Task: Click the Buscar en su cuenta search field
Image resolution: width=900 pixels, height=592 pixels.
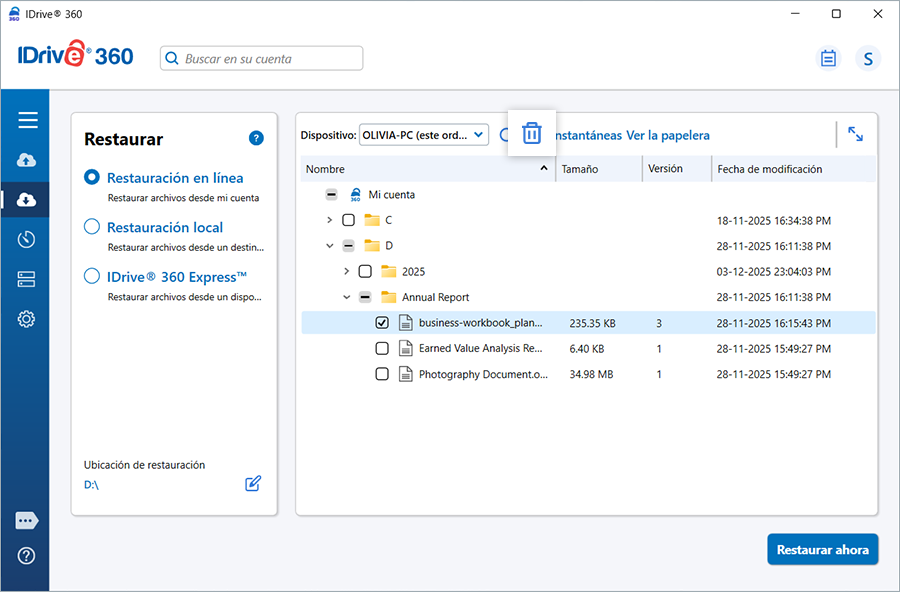Action: click(262, 59)
